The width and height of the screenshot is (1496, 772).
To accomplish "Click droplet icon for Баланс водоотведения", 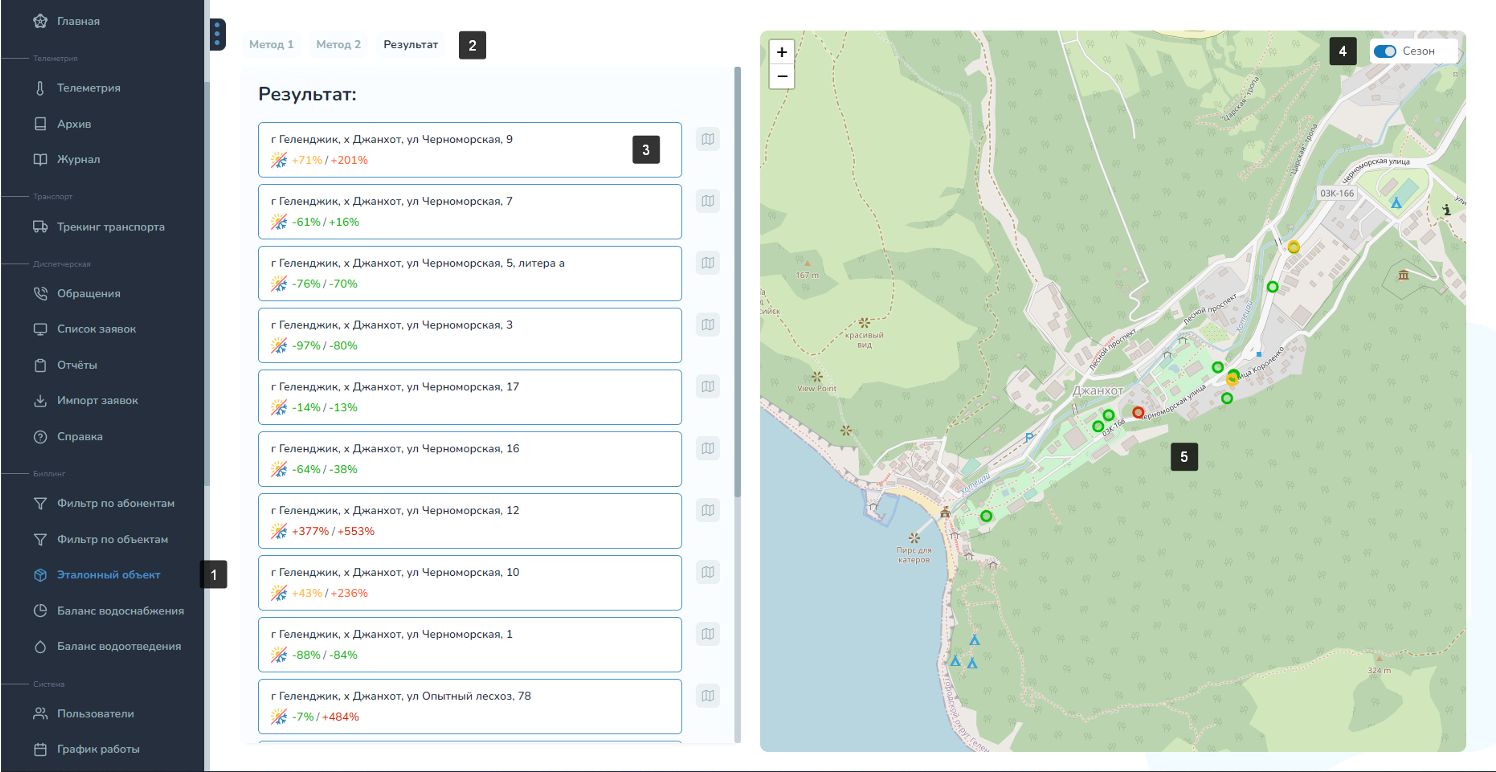I will pyautogui.click(x=40, y=646).
